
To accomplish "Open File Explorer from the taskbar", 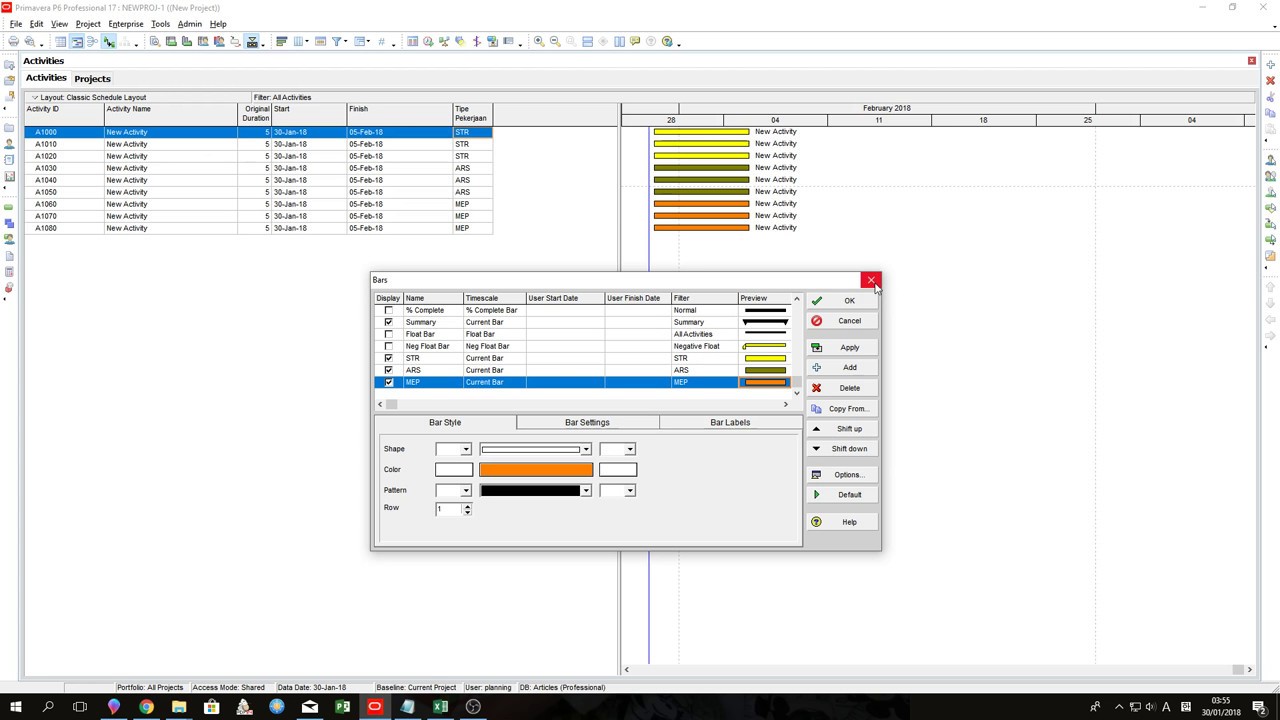I will [179, 707].
